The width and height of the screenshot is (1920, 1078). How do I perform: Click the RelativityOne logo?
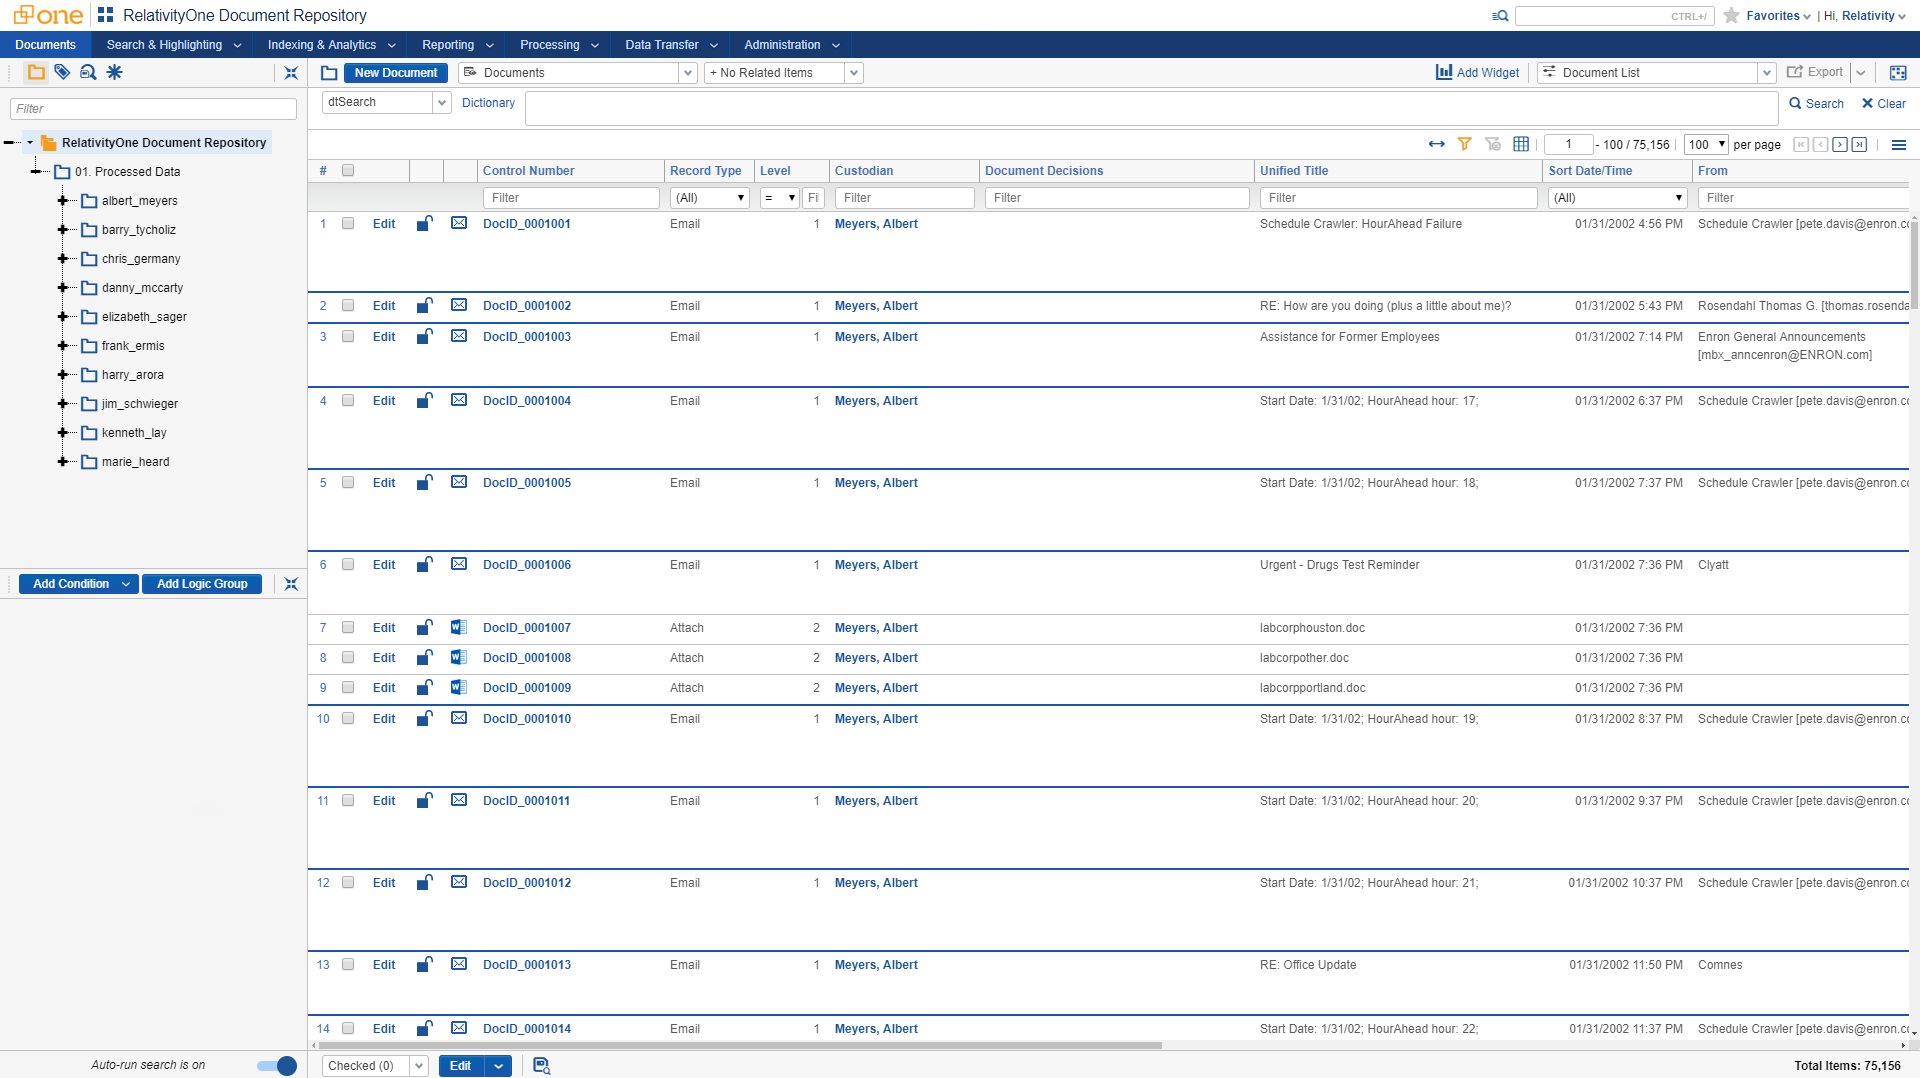pyautogui.click(x=47, y=15)
